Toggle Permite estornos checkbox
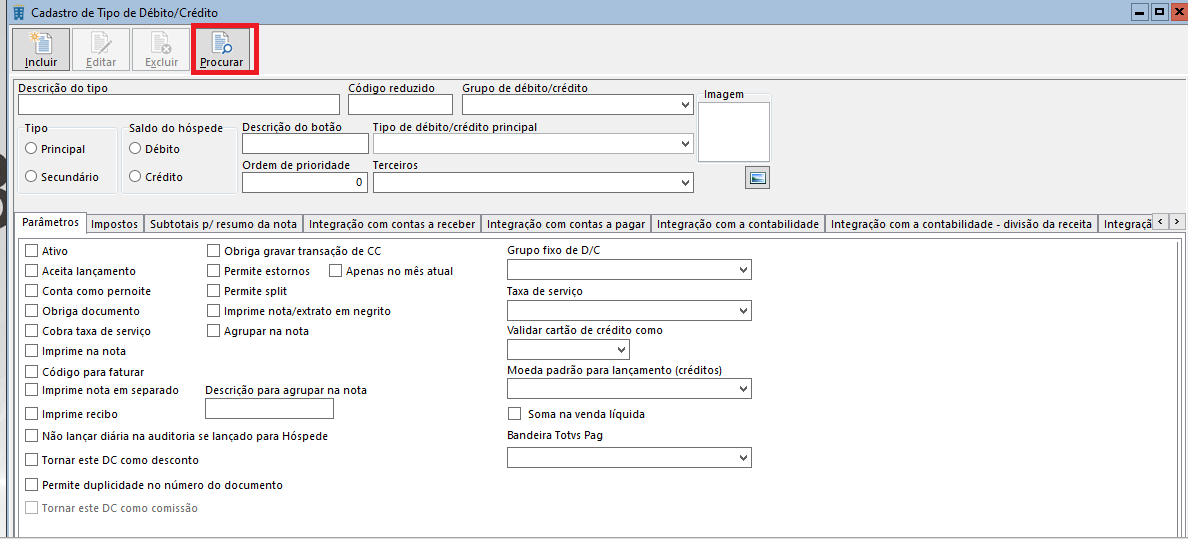The width and height of the screenshot is (1188, 539). point(214,271)
